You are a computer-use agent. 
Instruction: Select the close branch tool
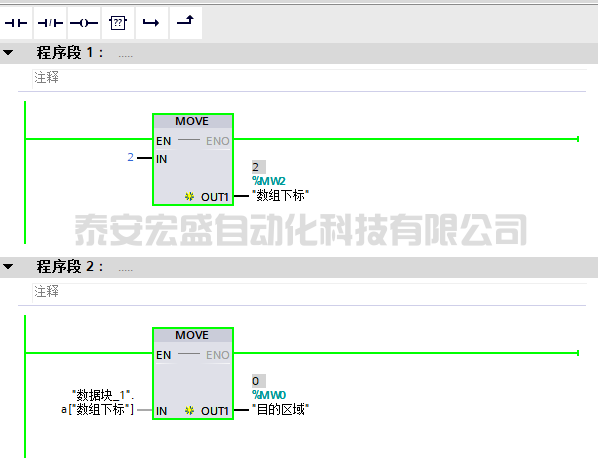coord(185,23)
